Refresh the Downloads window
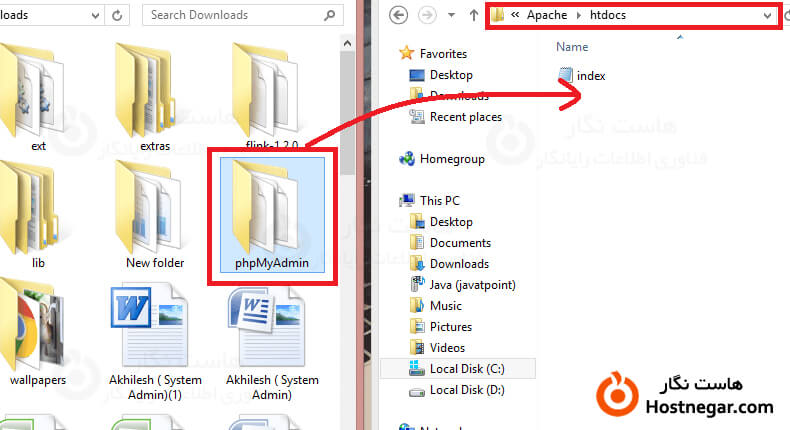 (119, 15)
